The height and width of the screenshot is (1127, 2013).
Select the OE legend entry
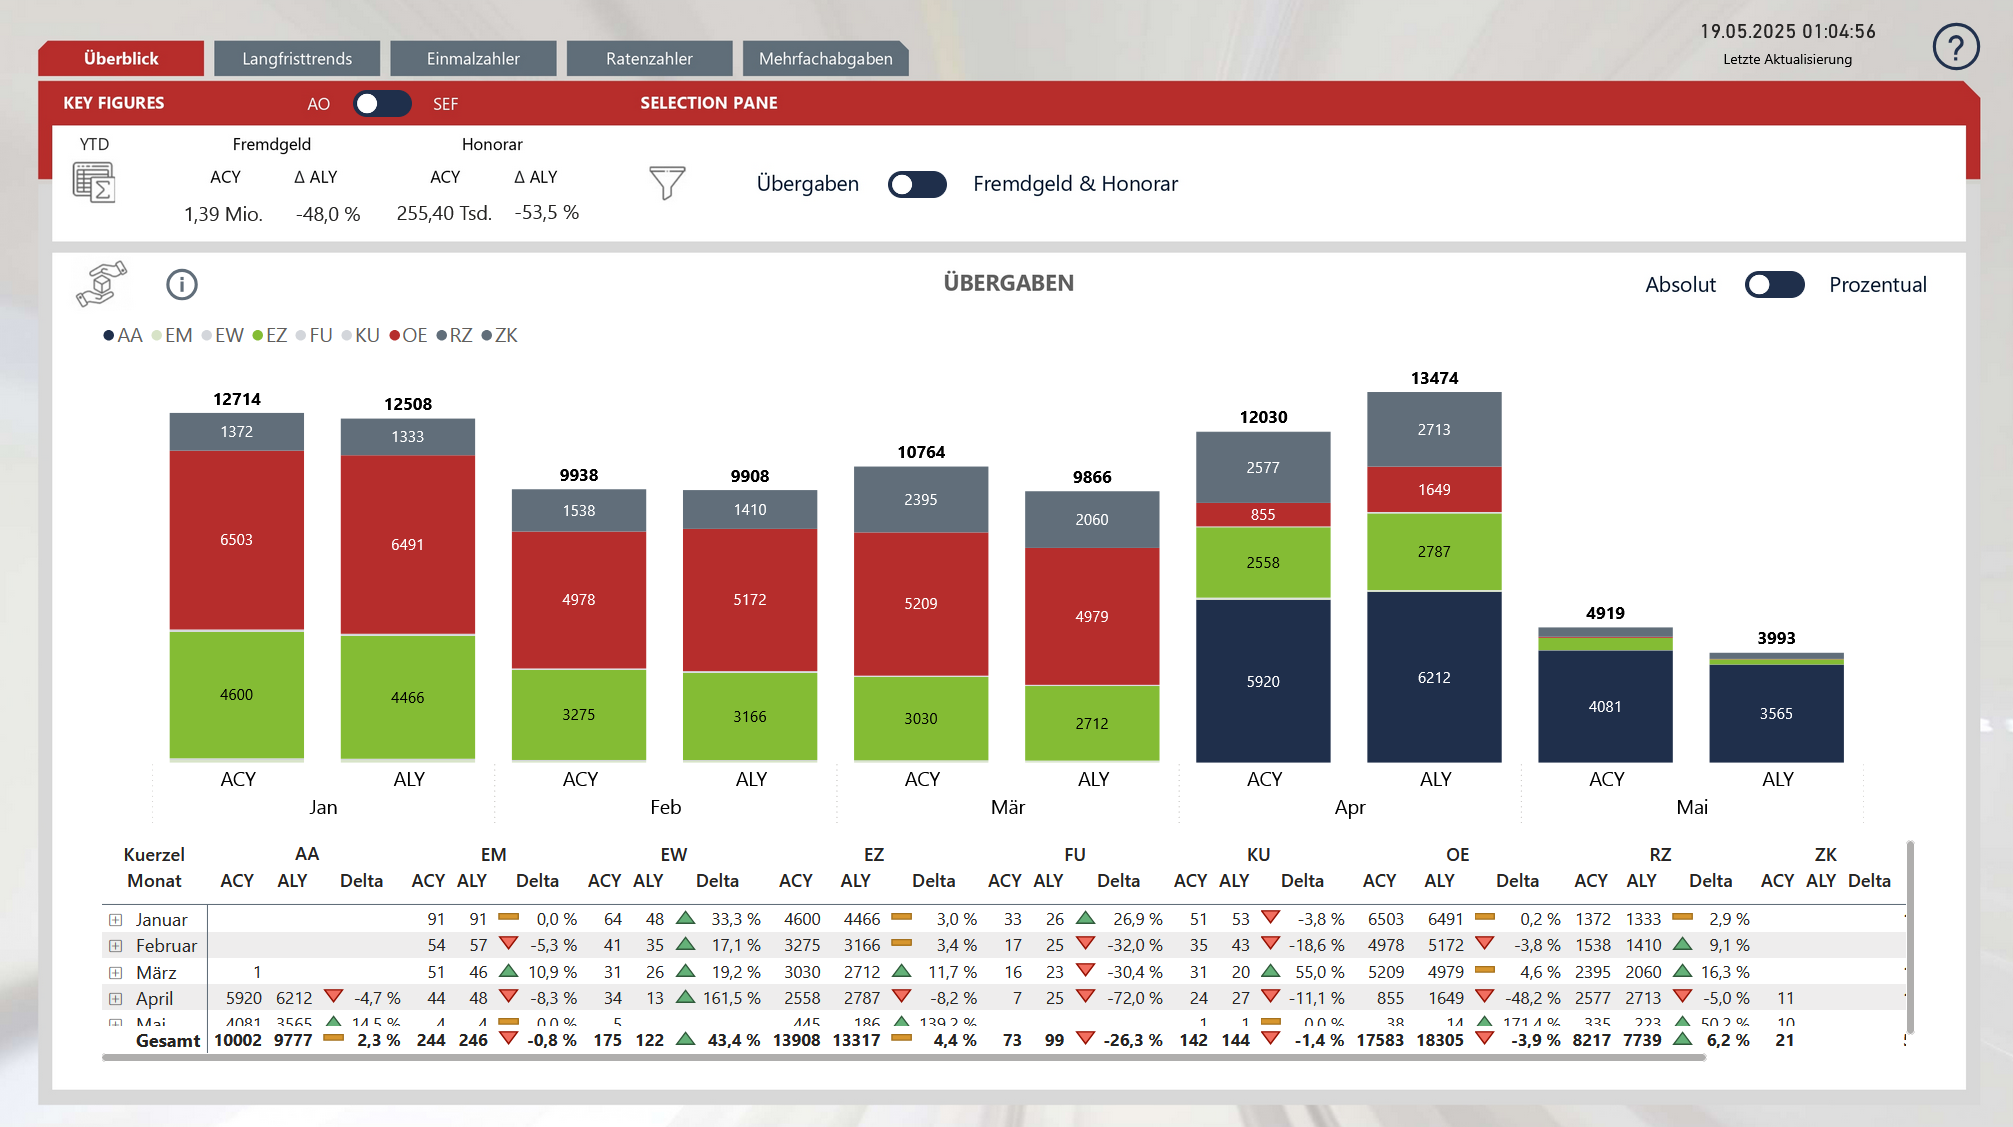click(x=408, y=336)
